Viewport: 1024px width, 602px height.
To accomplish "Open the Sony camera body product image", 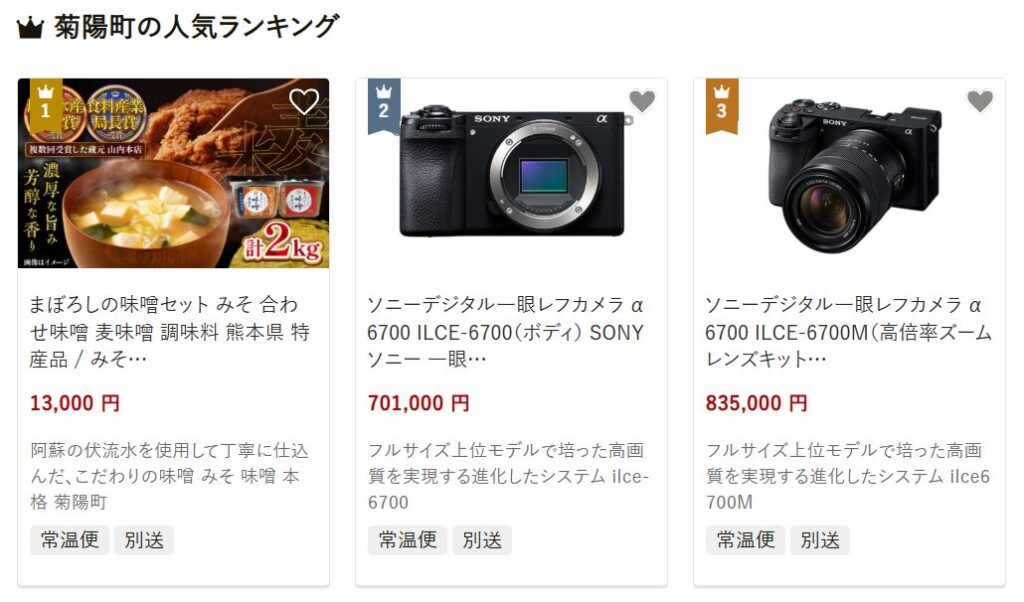I will pos(511,173).
